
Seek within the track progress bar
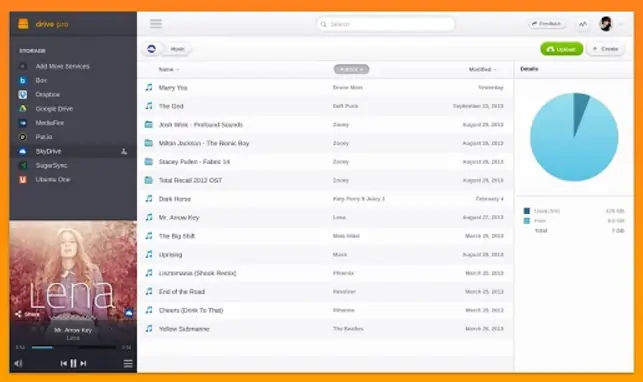point(74,347)
